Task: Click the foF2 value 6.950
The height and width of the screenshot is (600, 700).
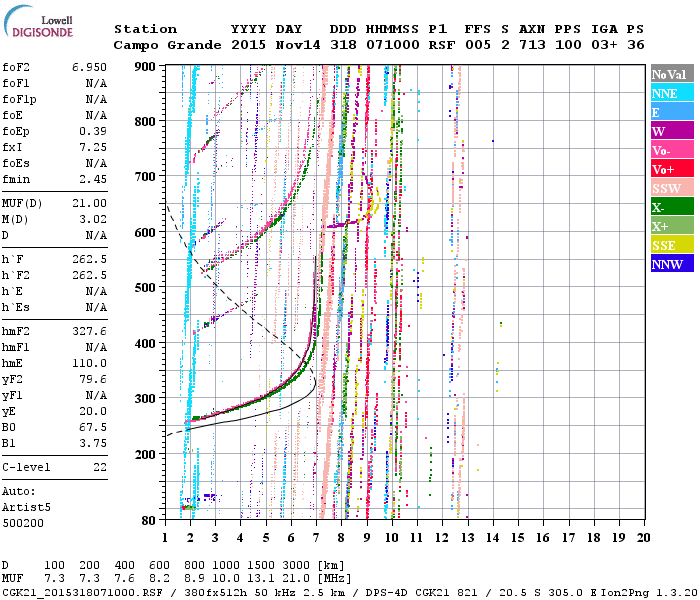Action: tap(89, 67)
